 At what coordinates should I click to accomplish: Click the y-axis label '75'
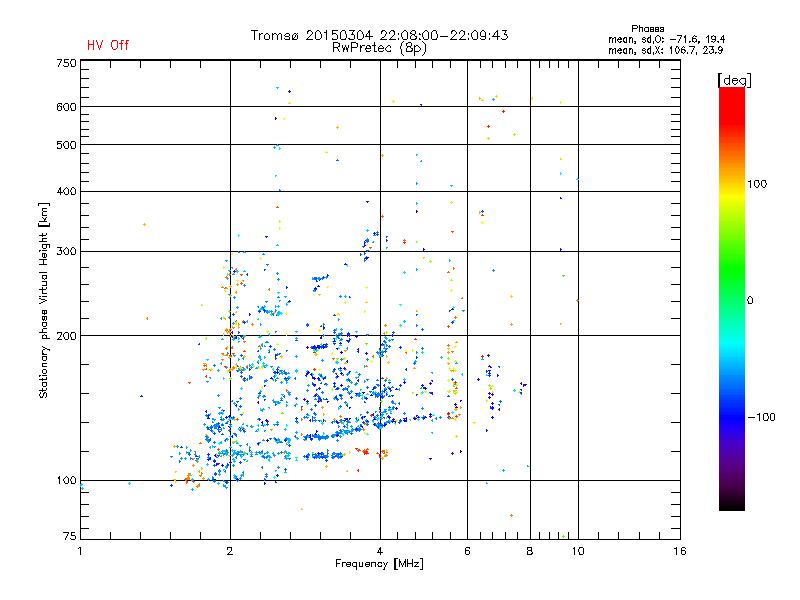click(70, 536)
